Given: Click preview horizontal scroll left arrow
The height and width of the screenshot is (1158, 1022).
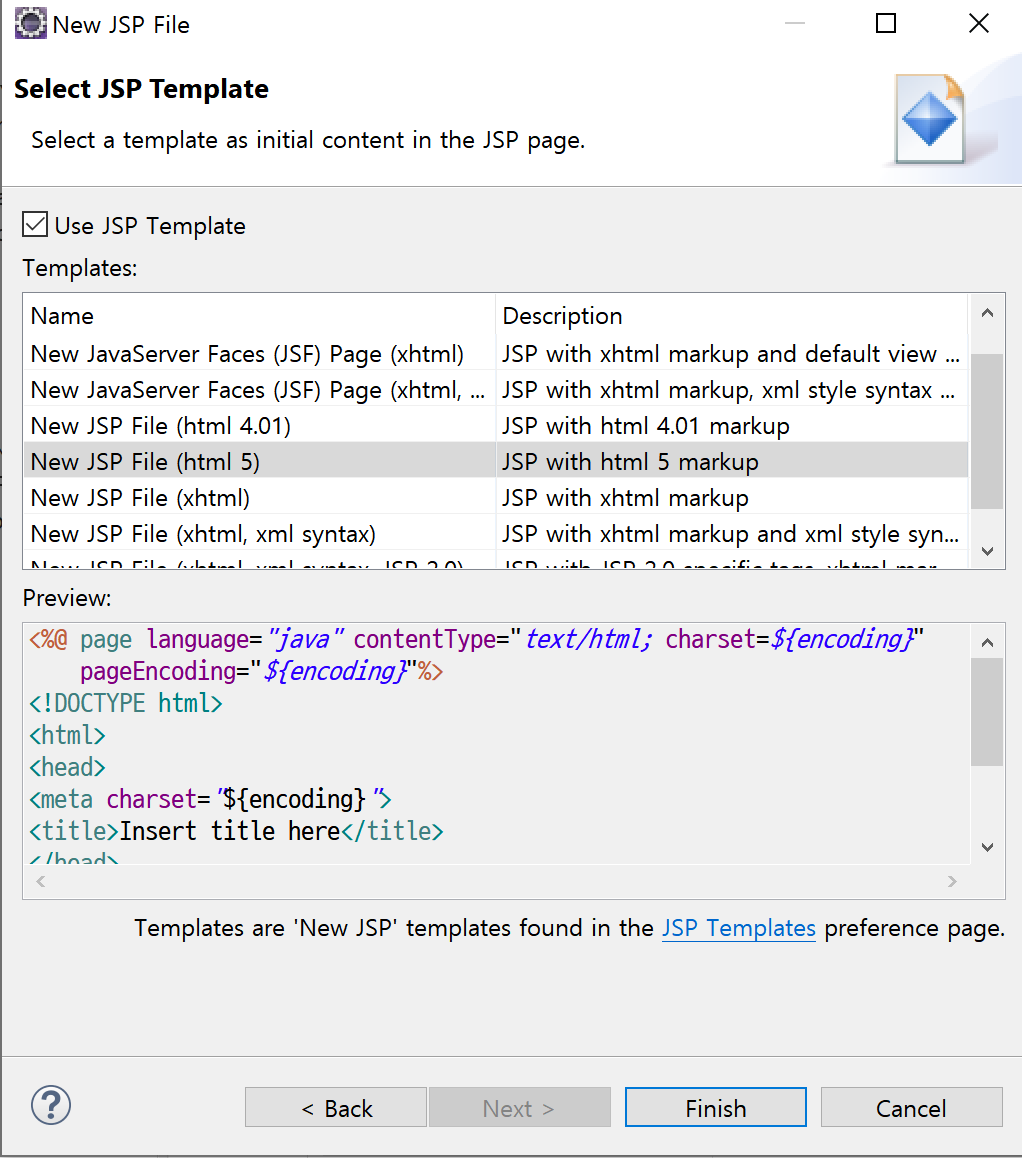Looking at the screenshot, I should point(41,881).
